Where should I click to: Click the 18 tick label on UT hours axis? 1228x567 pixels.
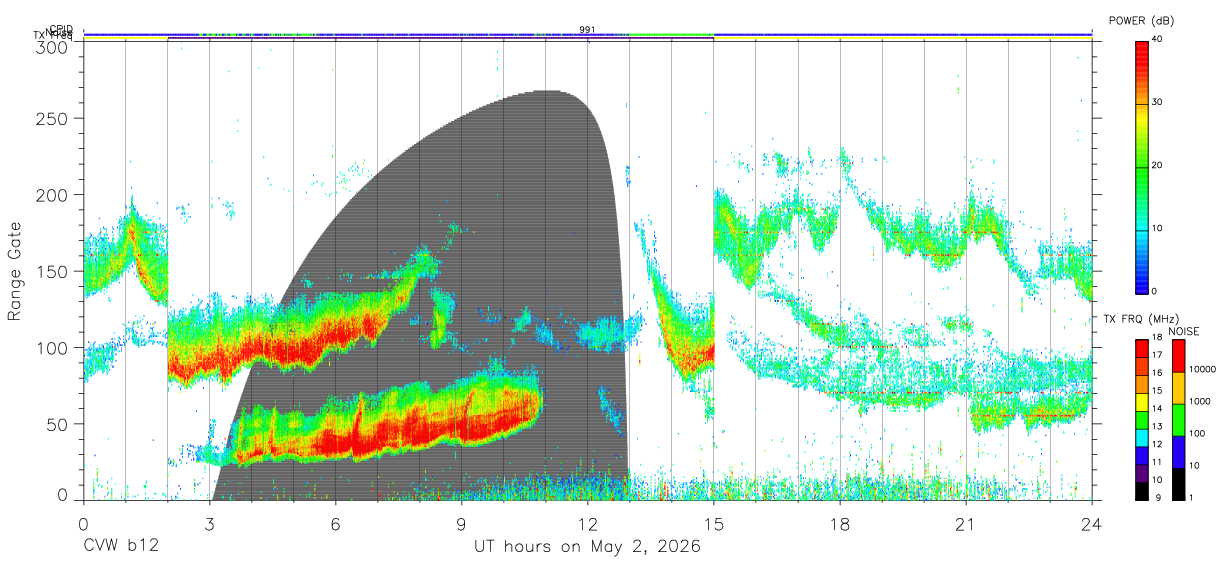tap(840, 523)
